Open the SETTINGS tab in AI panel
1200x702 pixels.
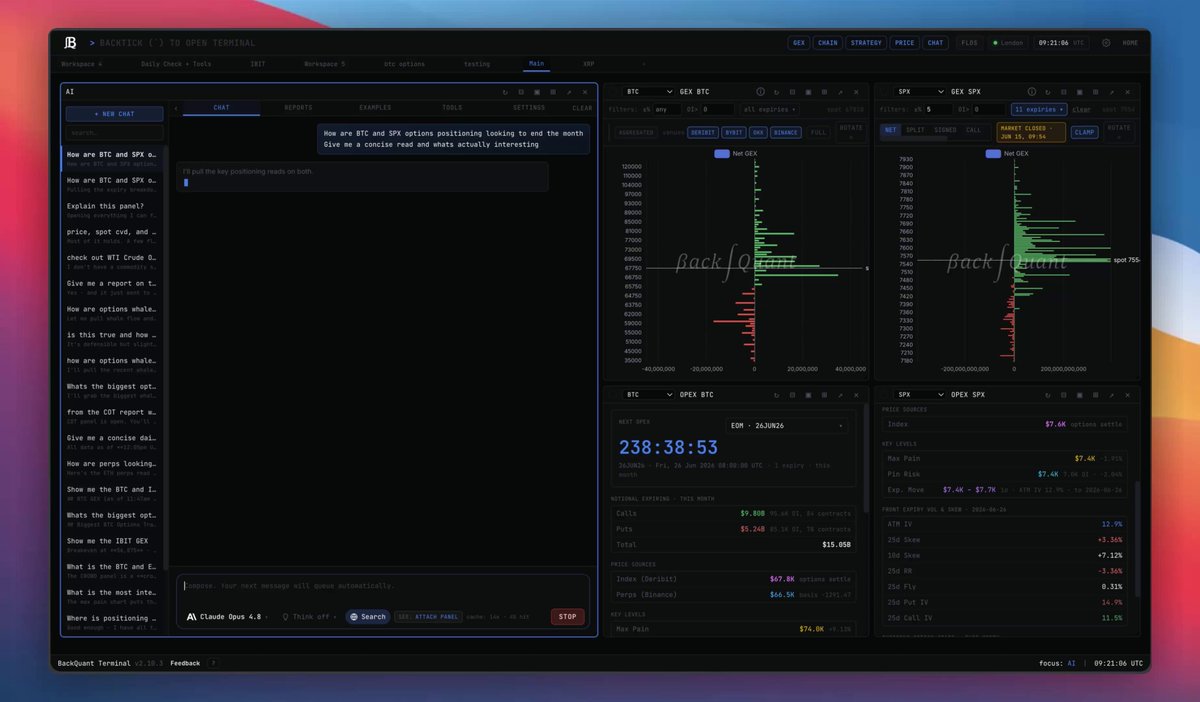tap(529, 108)
